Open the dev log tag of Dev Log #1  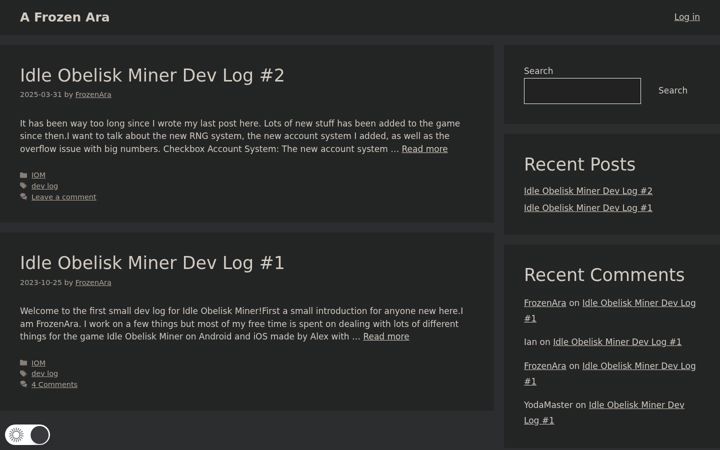(45, 373)
